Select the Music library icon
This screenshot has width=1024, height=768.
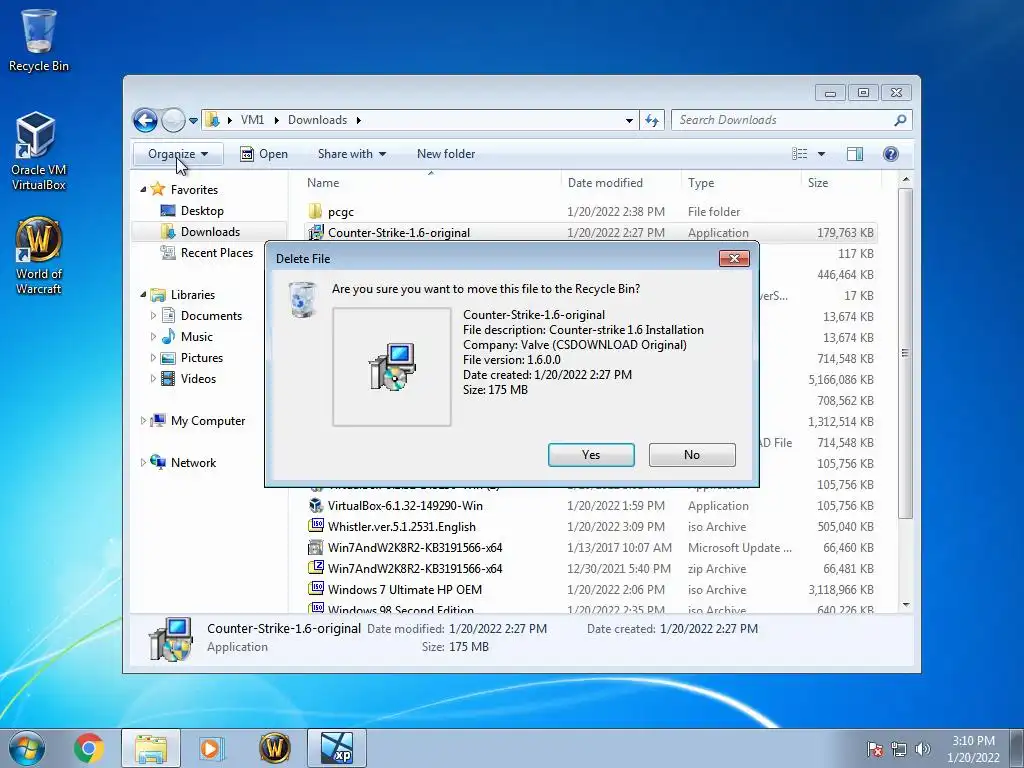click(x=168, y=336)
